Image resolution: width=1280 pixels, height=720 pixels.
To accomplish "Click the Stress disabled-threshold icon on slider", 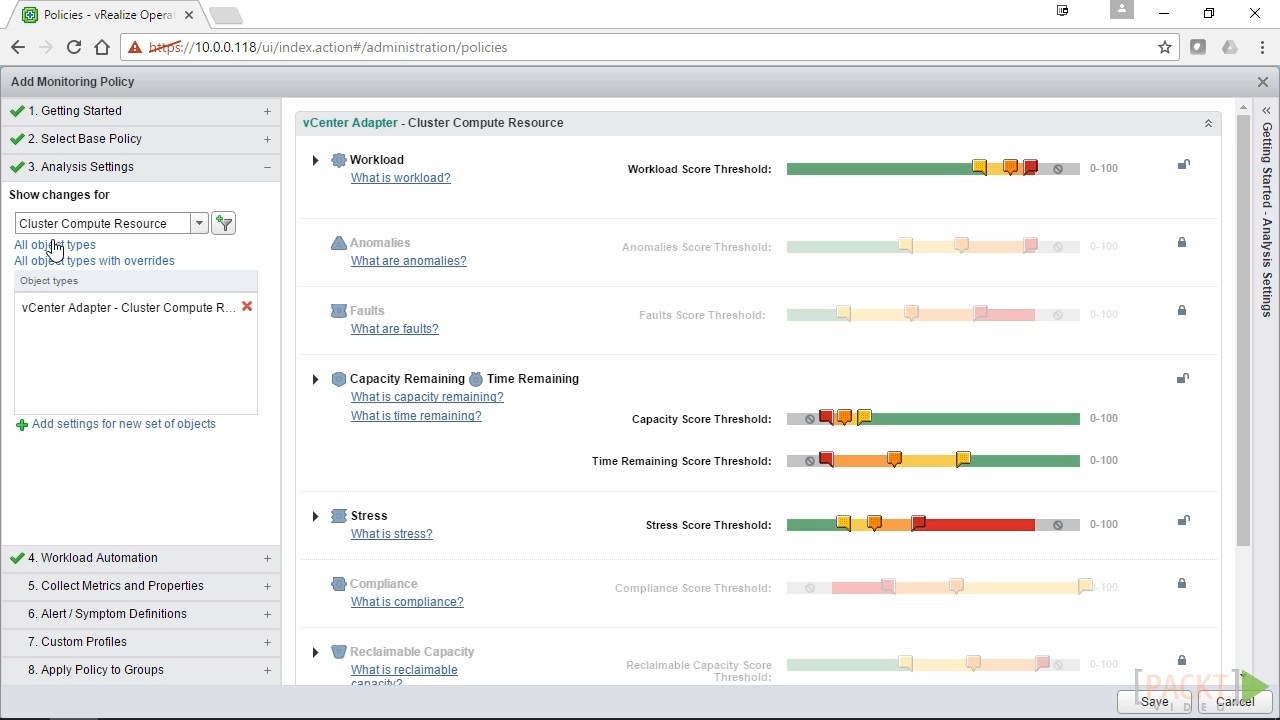I will click(1058, 525).
